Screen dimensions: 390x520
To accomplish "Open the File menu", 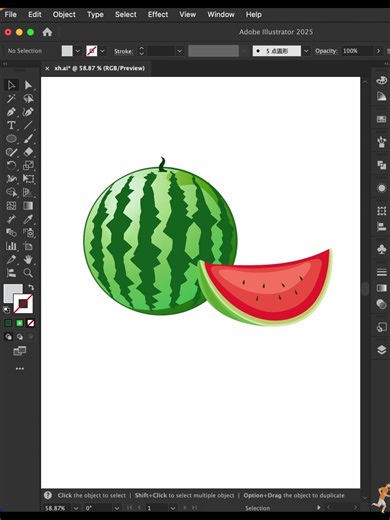I will 11,15.
